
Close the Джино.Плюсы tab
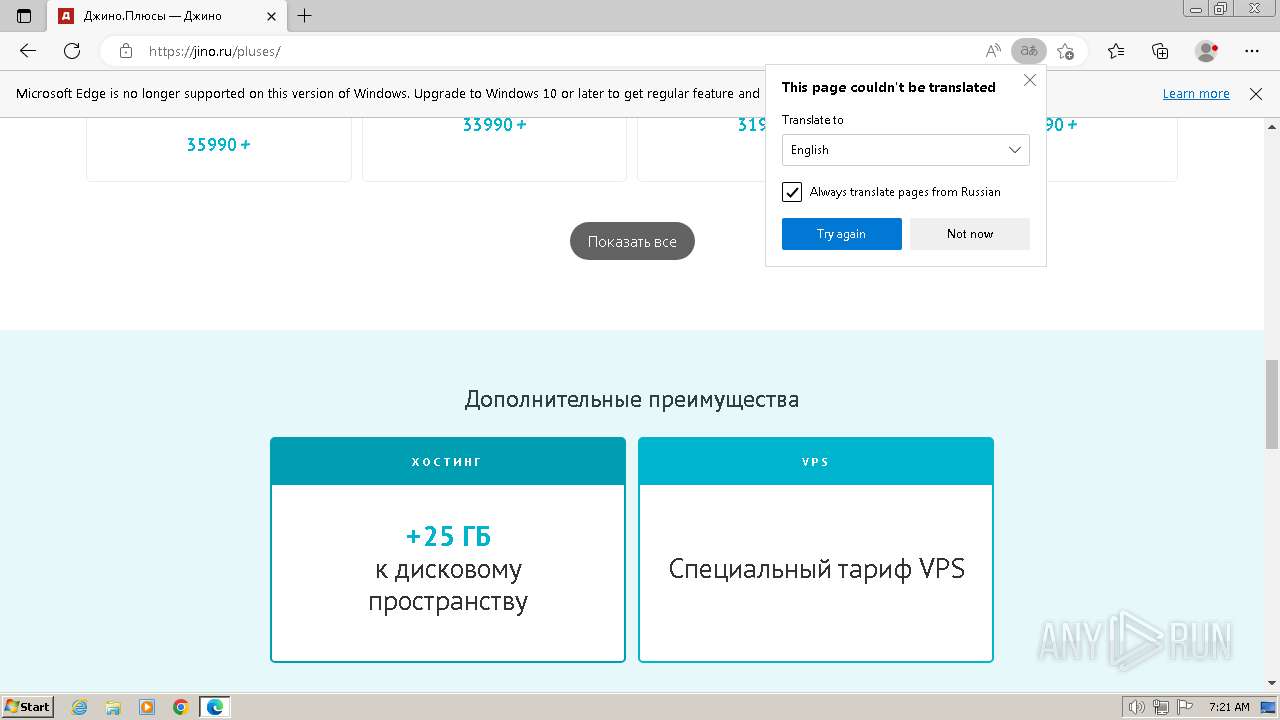pos(271,16)
